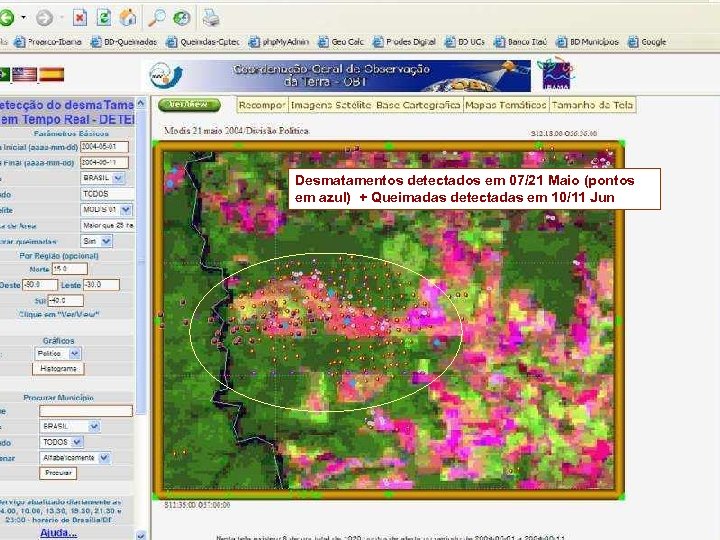Image resolution: width=720 pixels, height=540 pixels.
Task: Open the Mapas Temáticos menu
Action: point(506,105)
